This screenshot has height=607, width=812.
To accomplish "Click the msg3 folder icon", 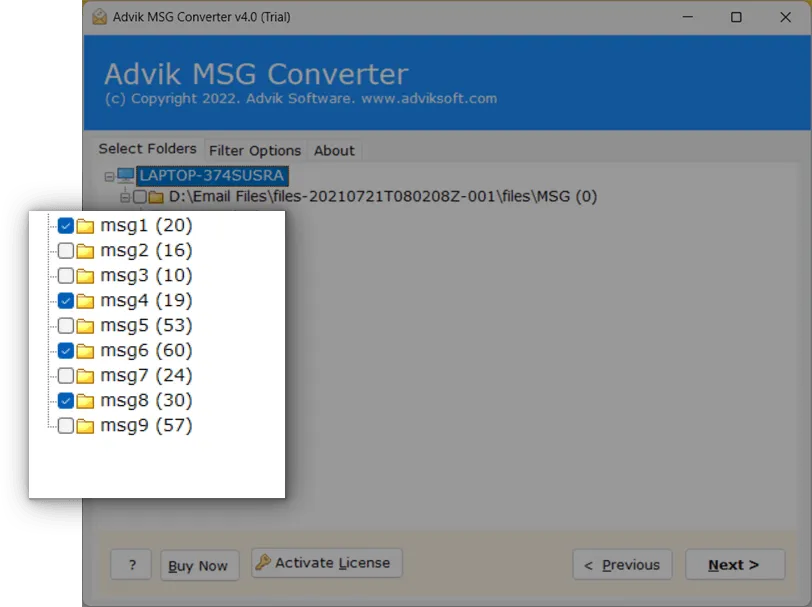I will pos(85,276).
